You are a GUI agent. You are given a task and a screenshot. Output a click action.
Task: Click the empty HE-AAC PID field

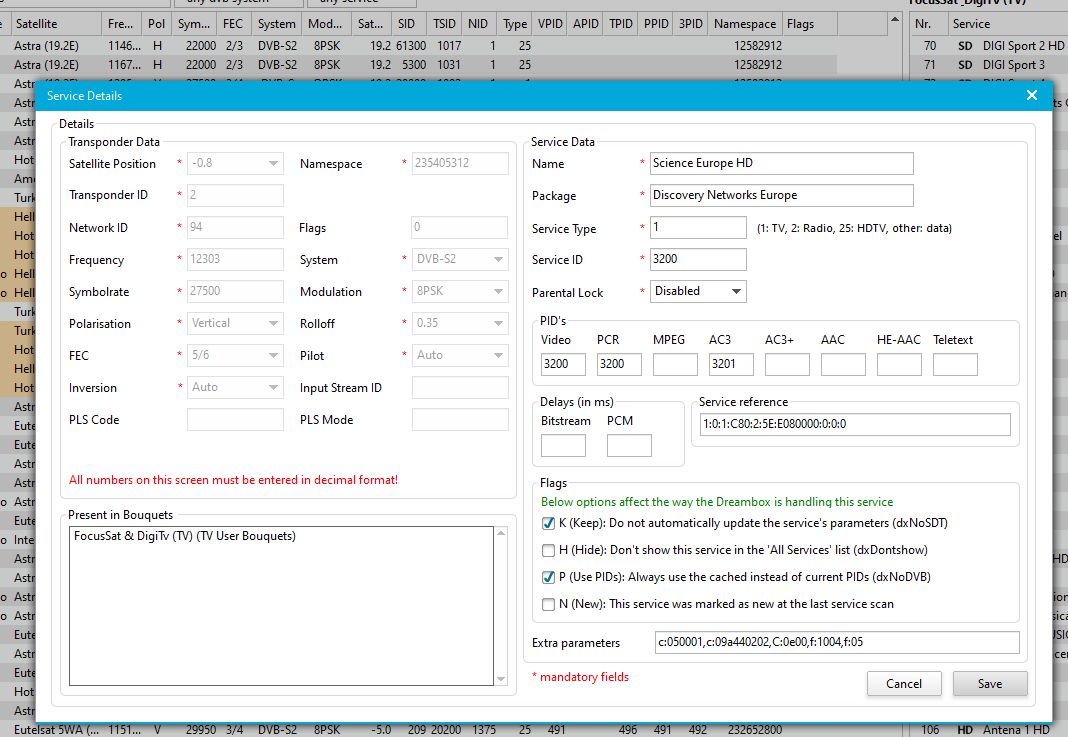point(899,364)
